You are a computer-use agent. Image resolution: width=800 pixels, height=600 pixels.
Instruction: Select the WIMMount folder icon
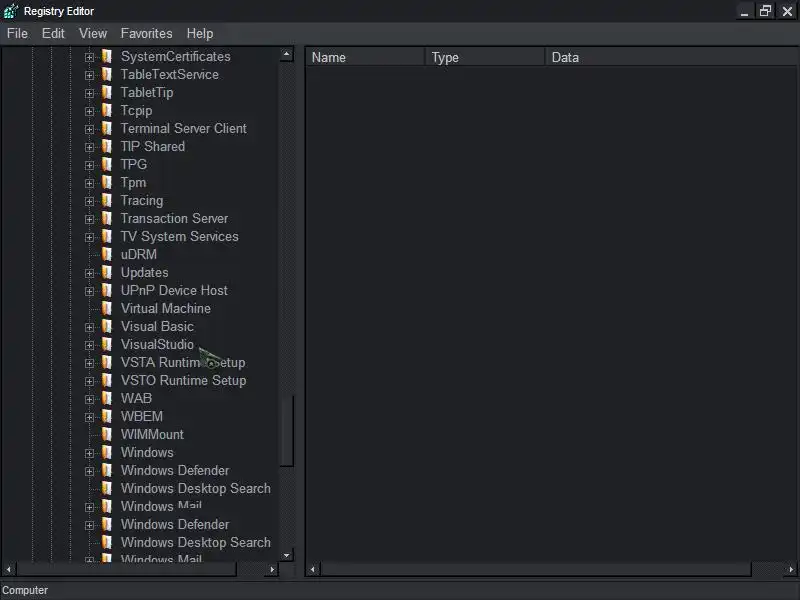point(107,435)
